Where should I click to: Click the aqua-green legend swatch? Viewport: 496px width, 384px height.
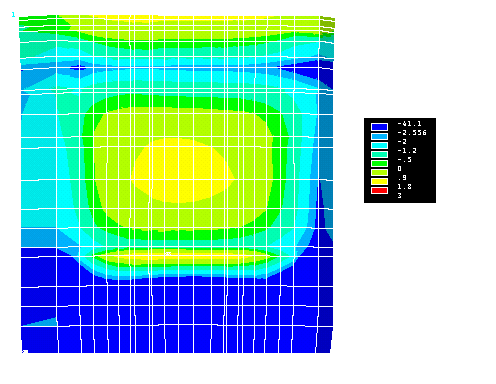coord(379,154)
